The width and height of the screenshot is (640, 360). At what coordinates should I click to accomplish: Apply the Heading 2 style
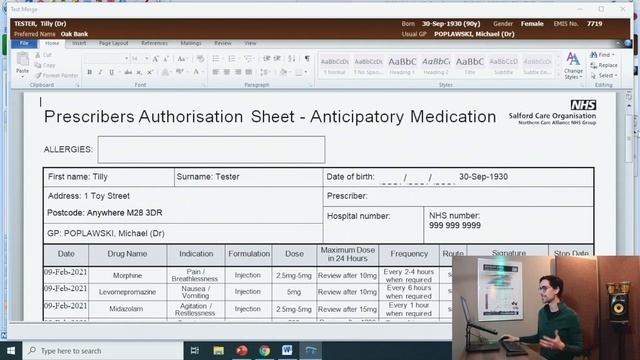click(436, 66)
